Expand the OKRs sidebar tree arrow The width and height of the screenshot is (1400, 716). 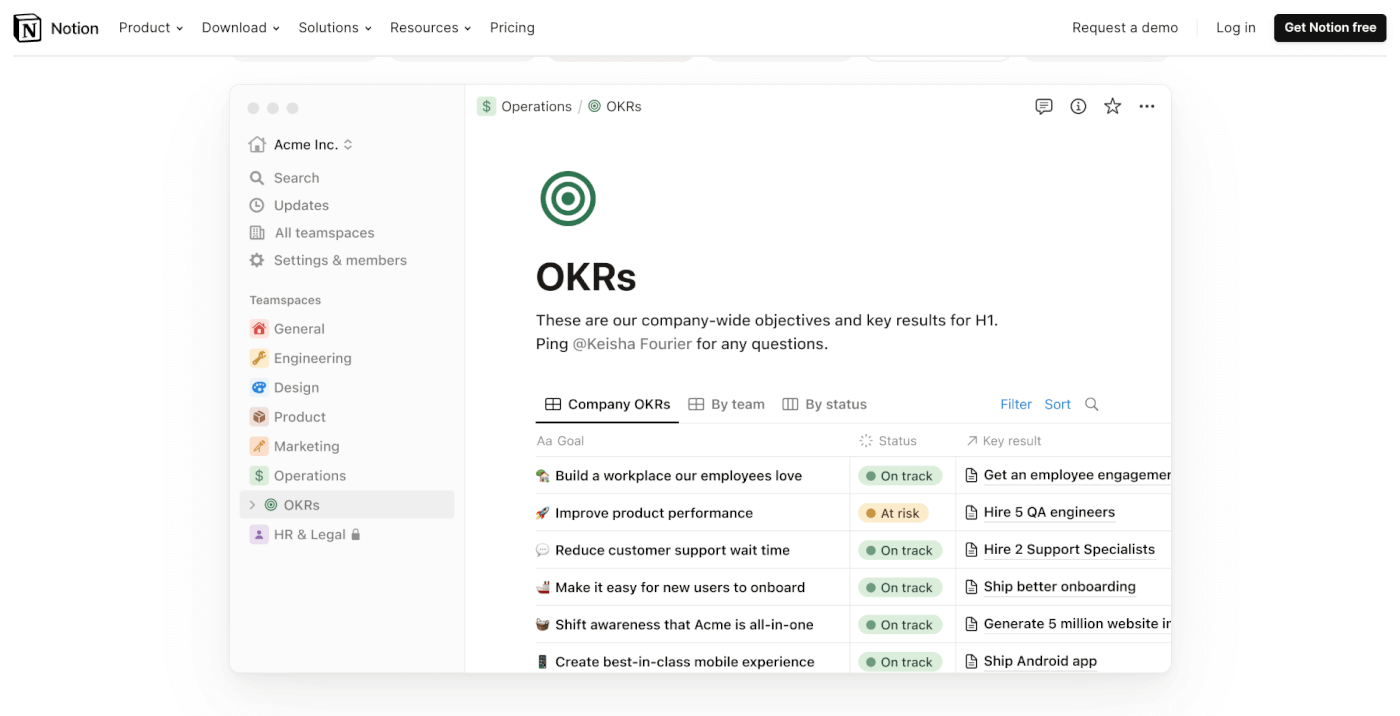(x=252, y=505)
